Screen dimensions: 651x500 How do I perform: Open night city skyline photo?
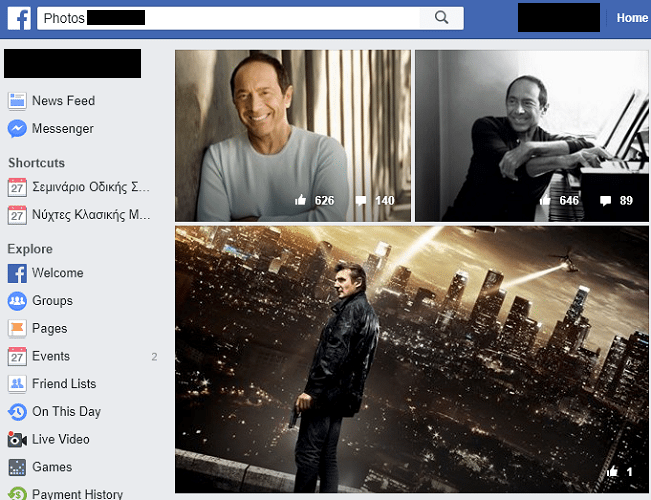coord(412,360)
